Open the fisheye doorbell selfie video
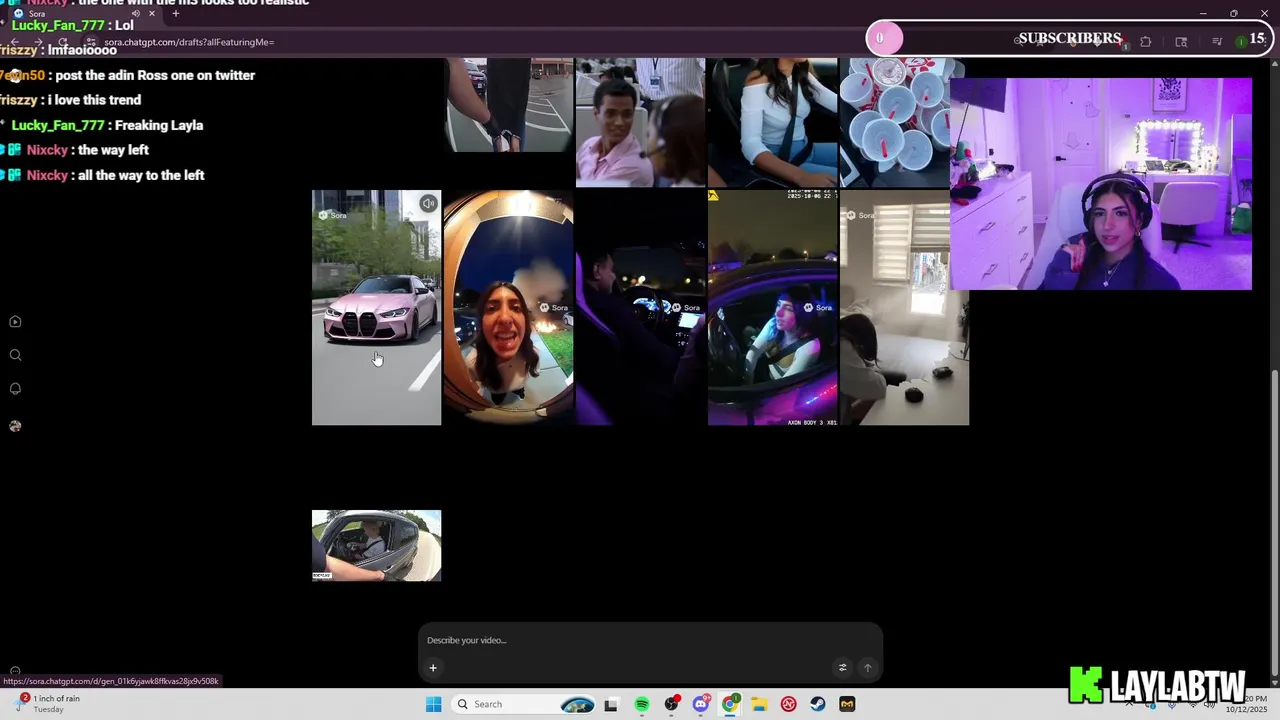The image size is (1280, 720). coord(508,307)
